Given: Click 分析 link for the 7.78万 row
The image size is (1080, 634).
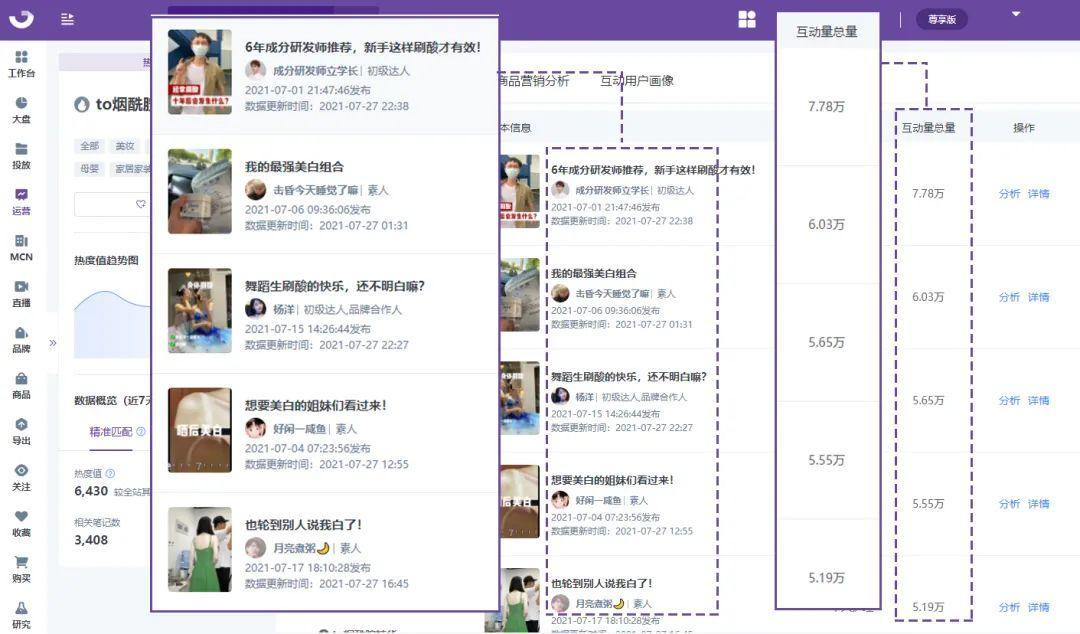Looking at the screenshot, I should [x=1009, y=194].
